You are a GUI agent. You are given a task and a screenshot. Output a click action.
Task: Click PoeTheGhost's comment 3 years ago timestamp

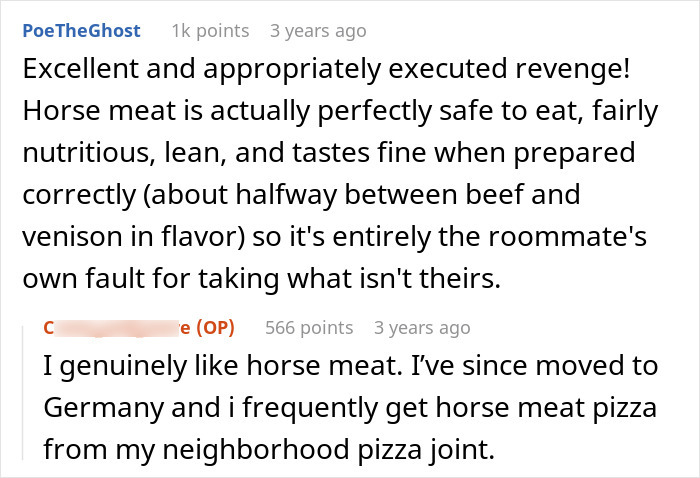[x=318, y=31]
